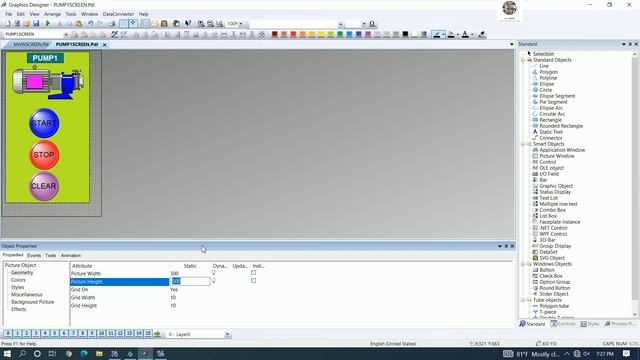Select the Selection pointer tool
Viewport: 640px width, 360px height.
(x=543, y=54)
